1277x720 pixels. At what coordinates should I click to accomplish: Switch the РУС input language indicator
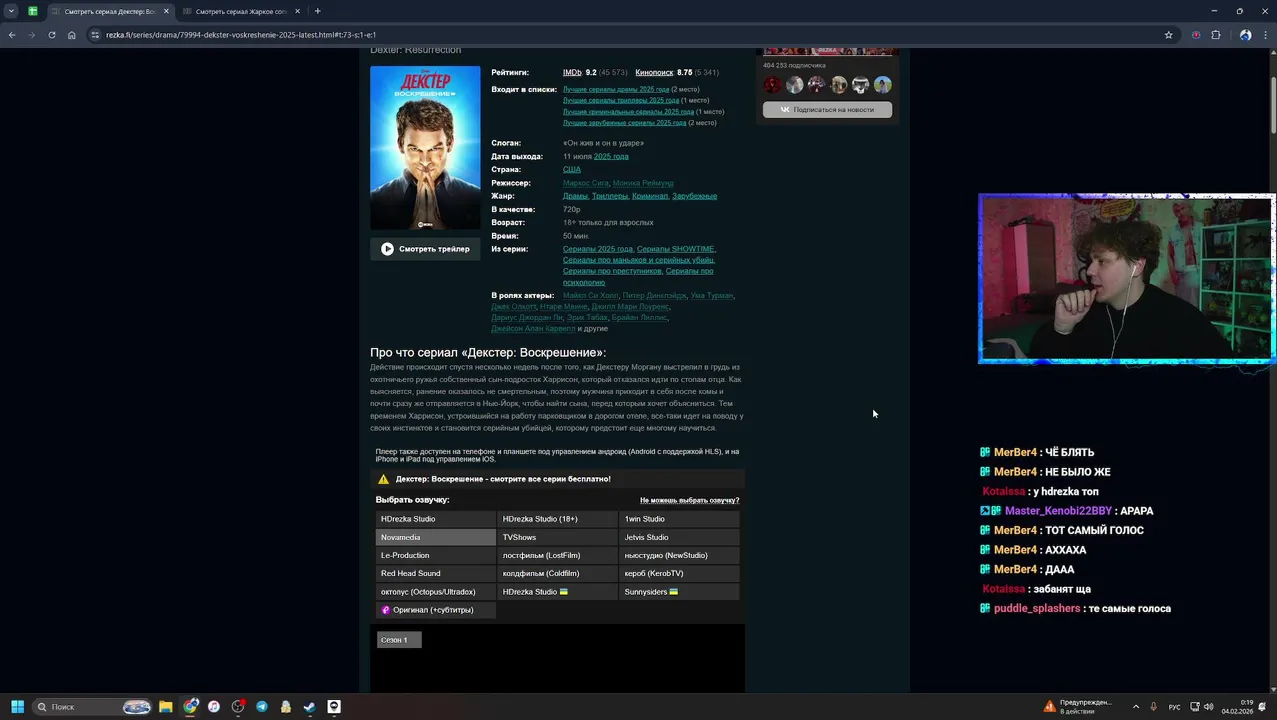coord(1174,707)
